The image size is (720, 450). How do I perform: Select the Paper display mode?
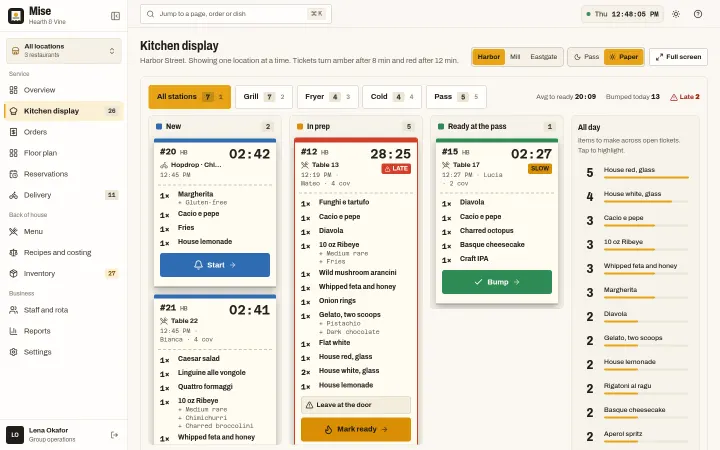(x=624, y=57)
